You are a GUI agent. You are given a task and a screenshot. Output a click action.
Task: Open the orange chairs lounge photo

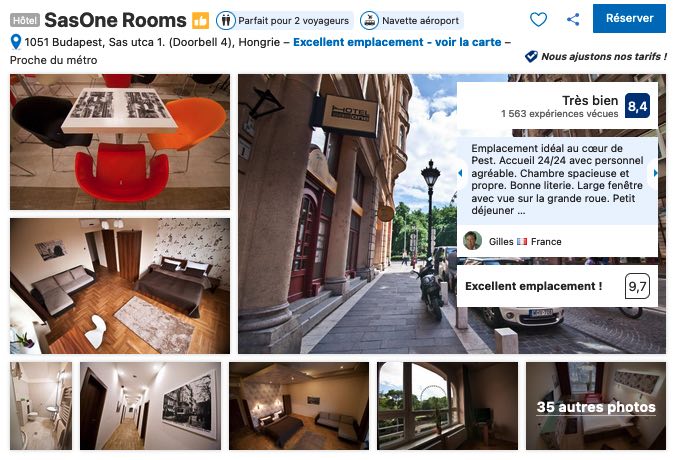[x=120, y=142]
